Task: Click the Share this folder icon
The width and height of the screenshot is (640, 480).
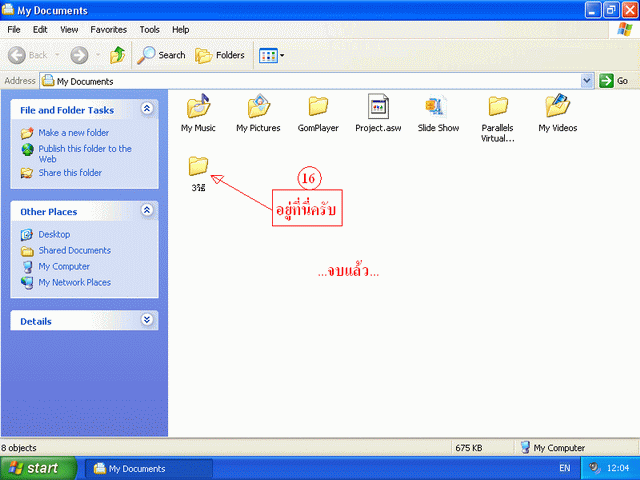Action: [27, 173]
